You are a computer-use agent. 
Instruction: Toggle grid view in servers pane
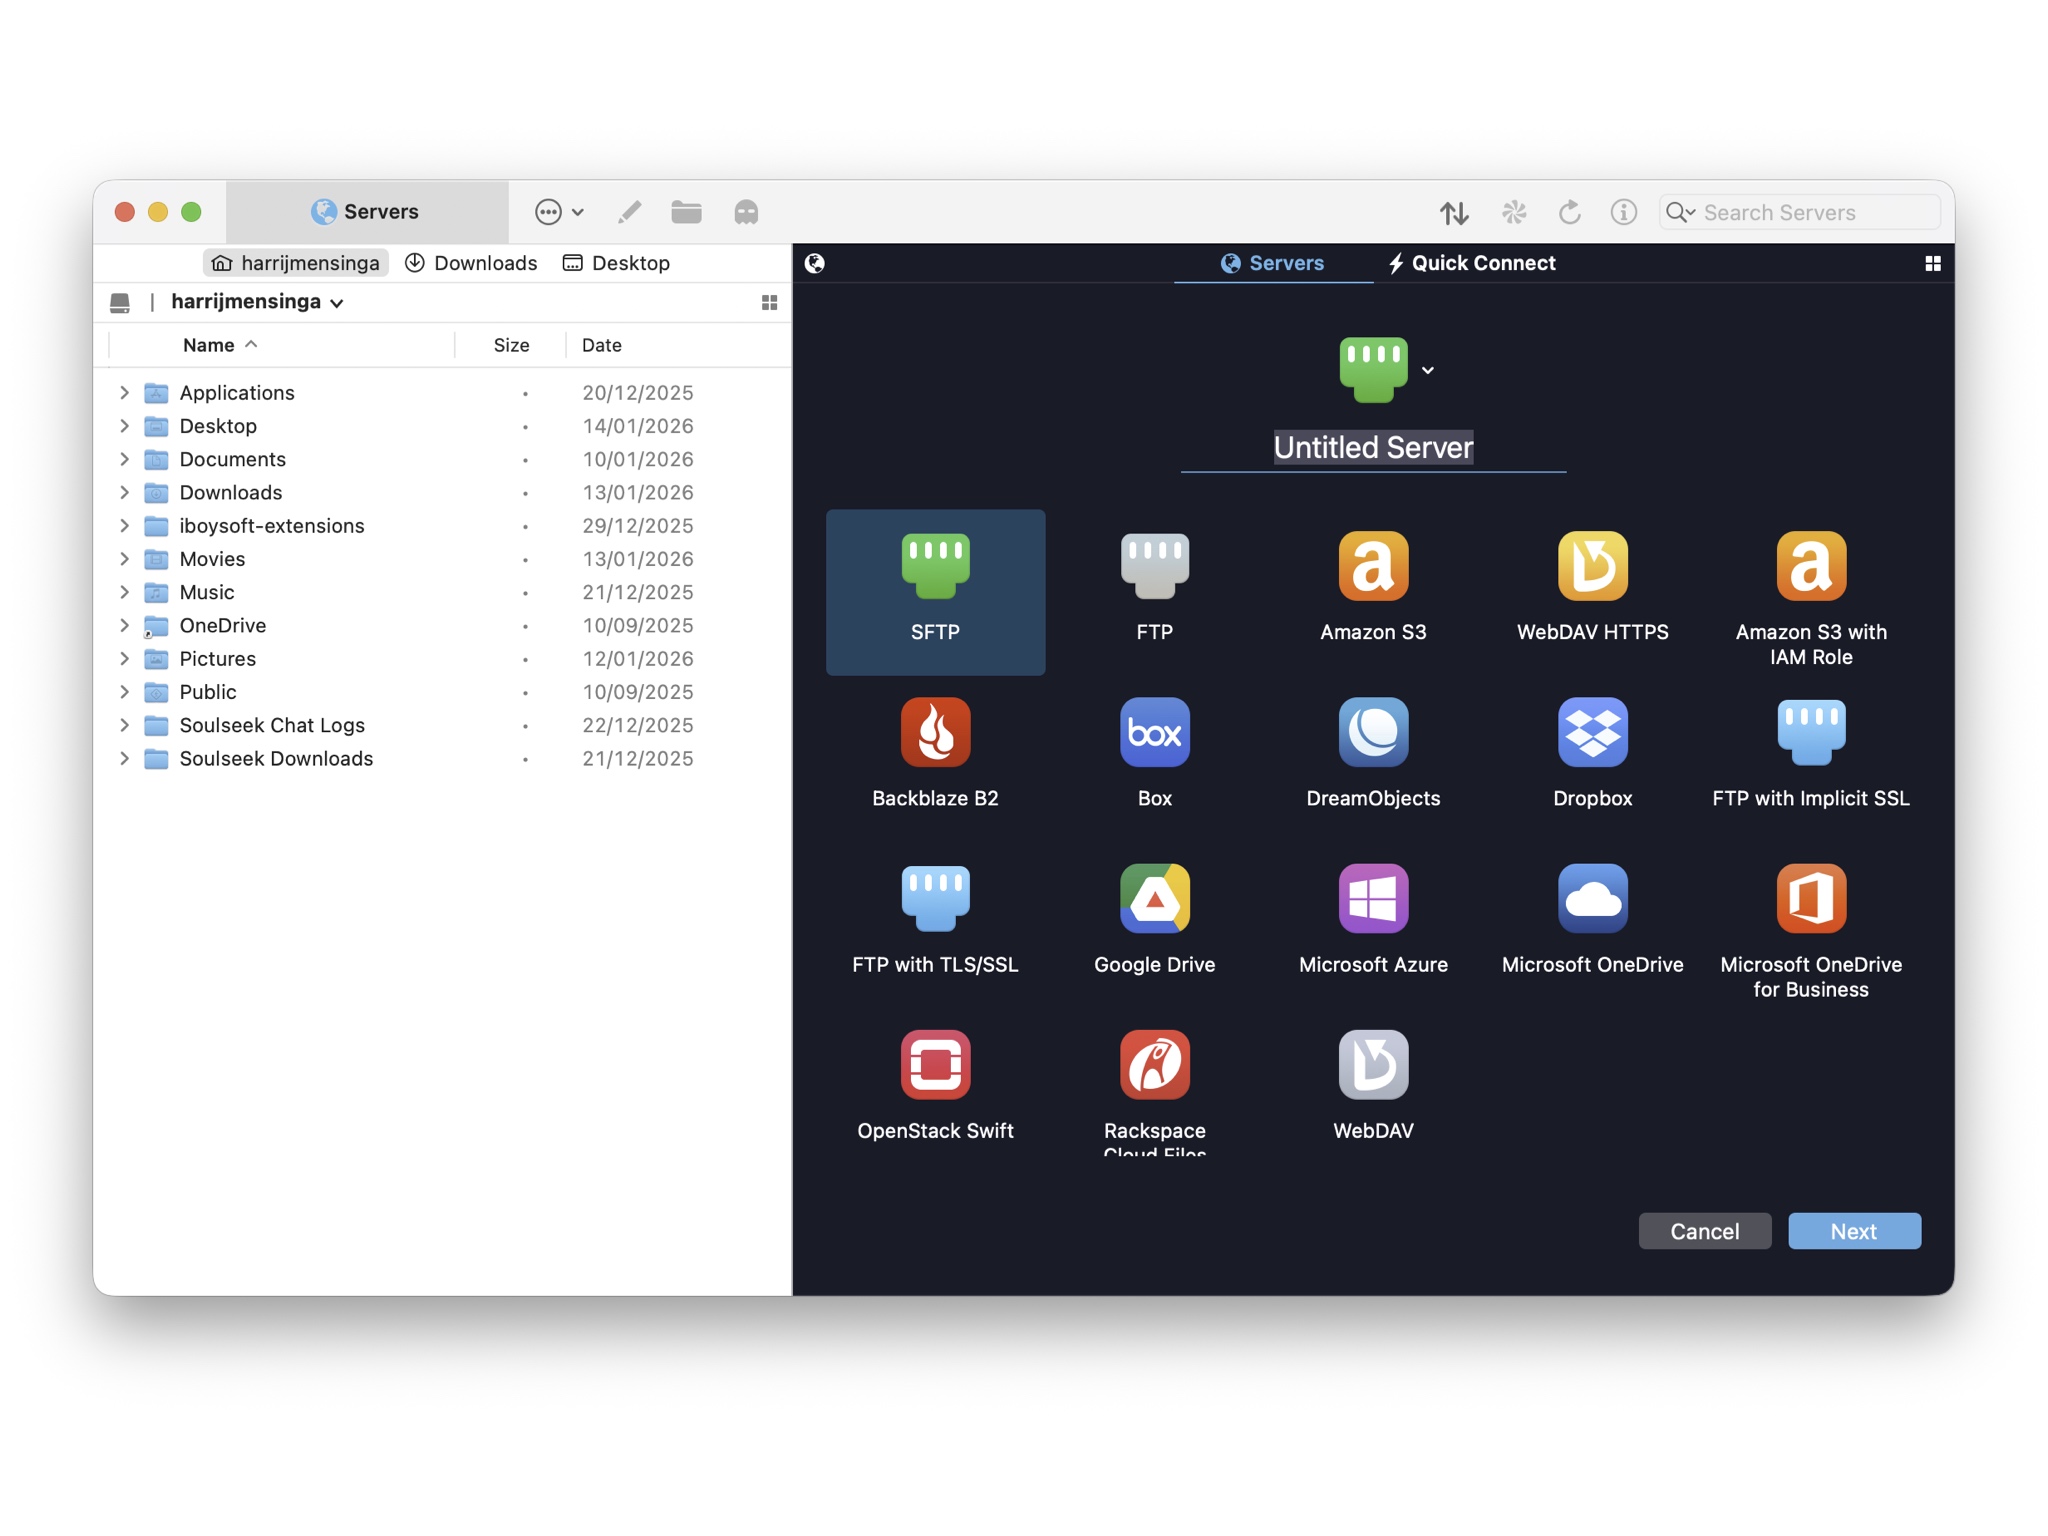(x=1932, y=263)
